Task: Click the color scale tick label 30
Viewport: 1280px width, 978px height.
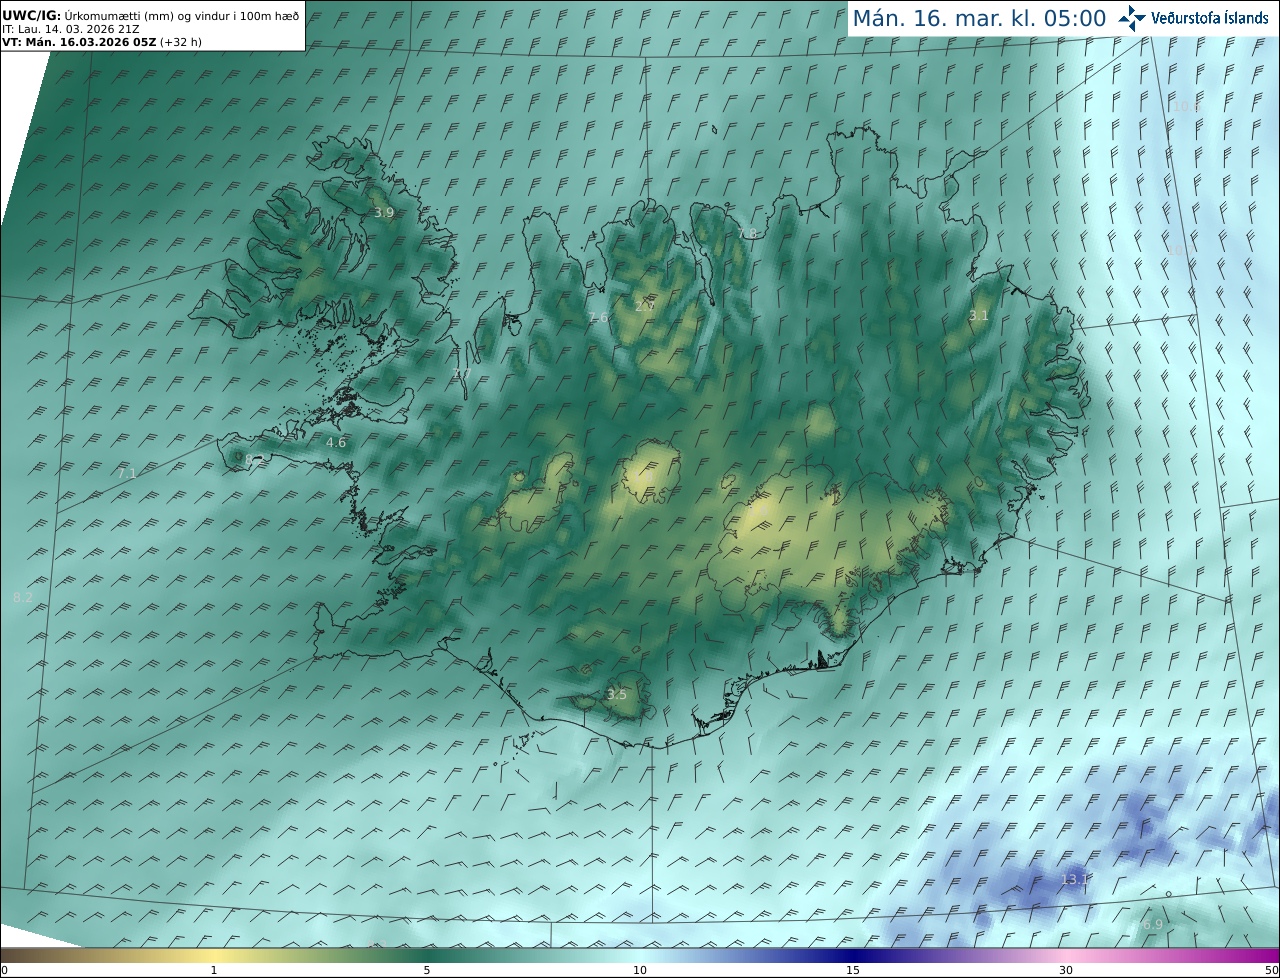Action: [1066, 971]
